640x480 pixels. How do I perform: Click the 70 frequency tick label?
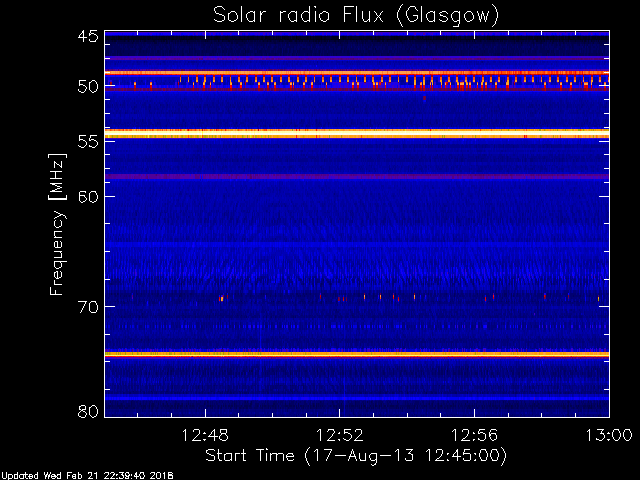click(88, 307)
